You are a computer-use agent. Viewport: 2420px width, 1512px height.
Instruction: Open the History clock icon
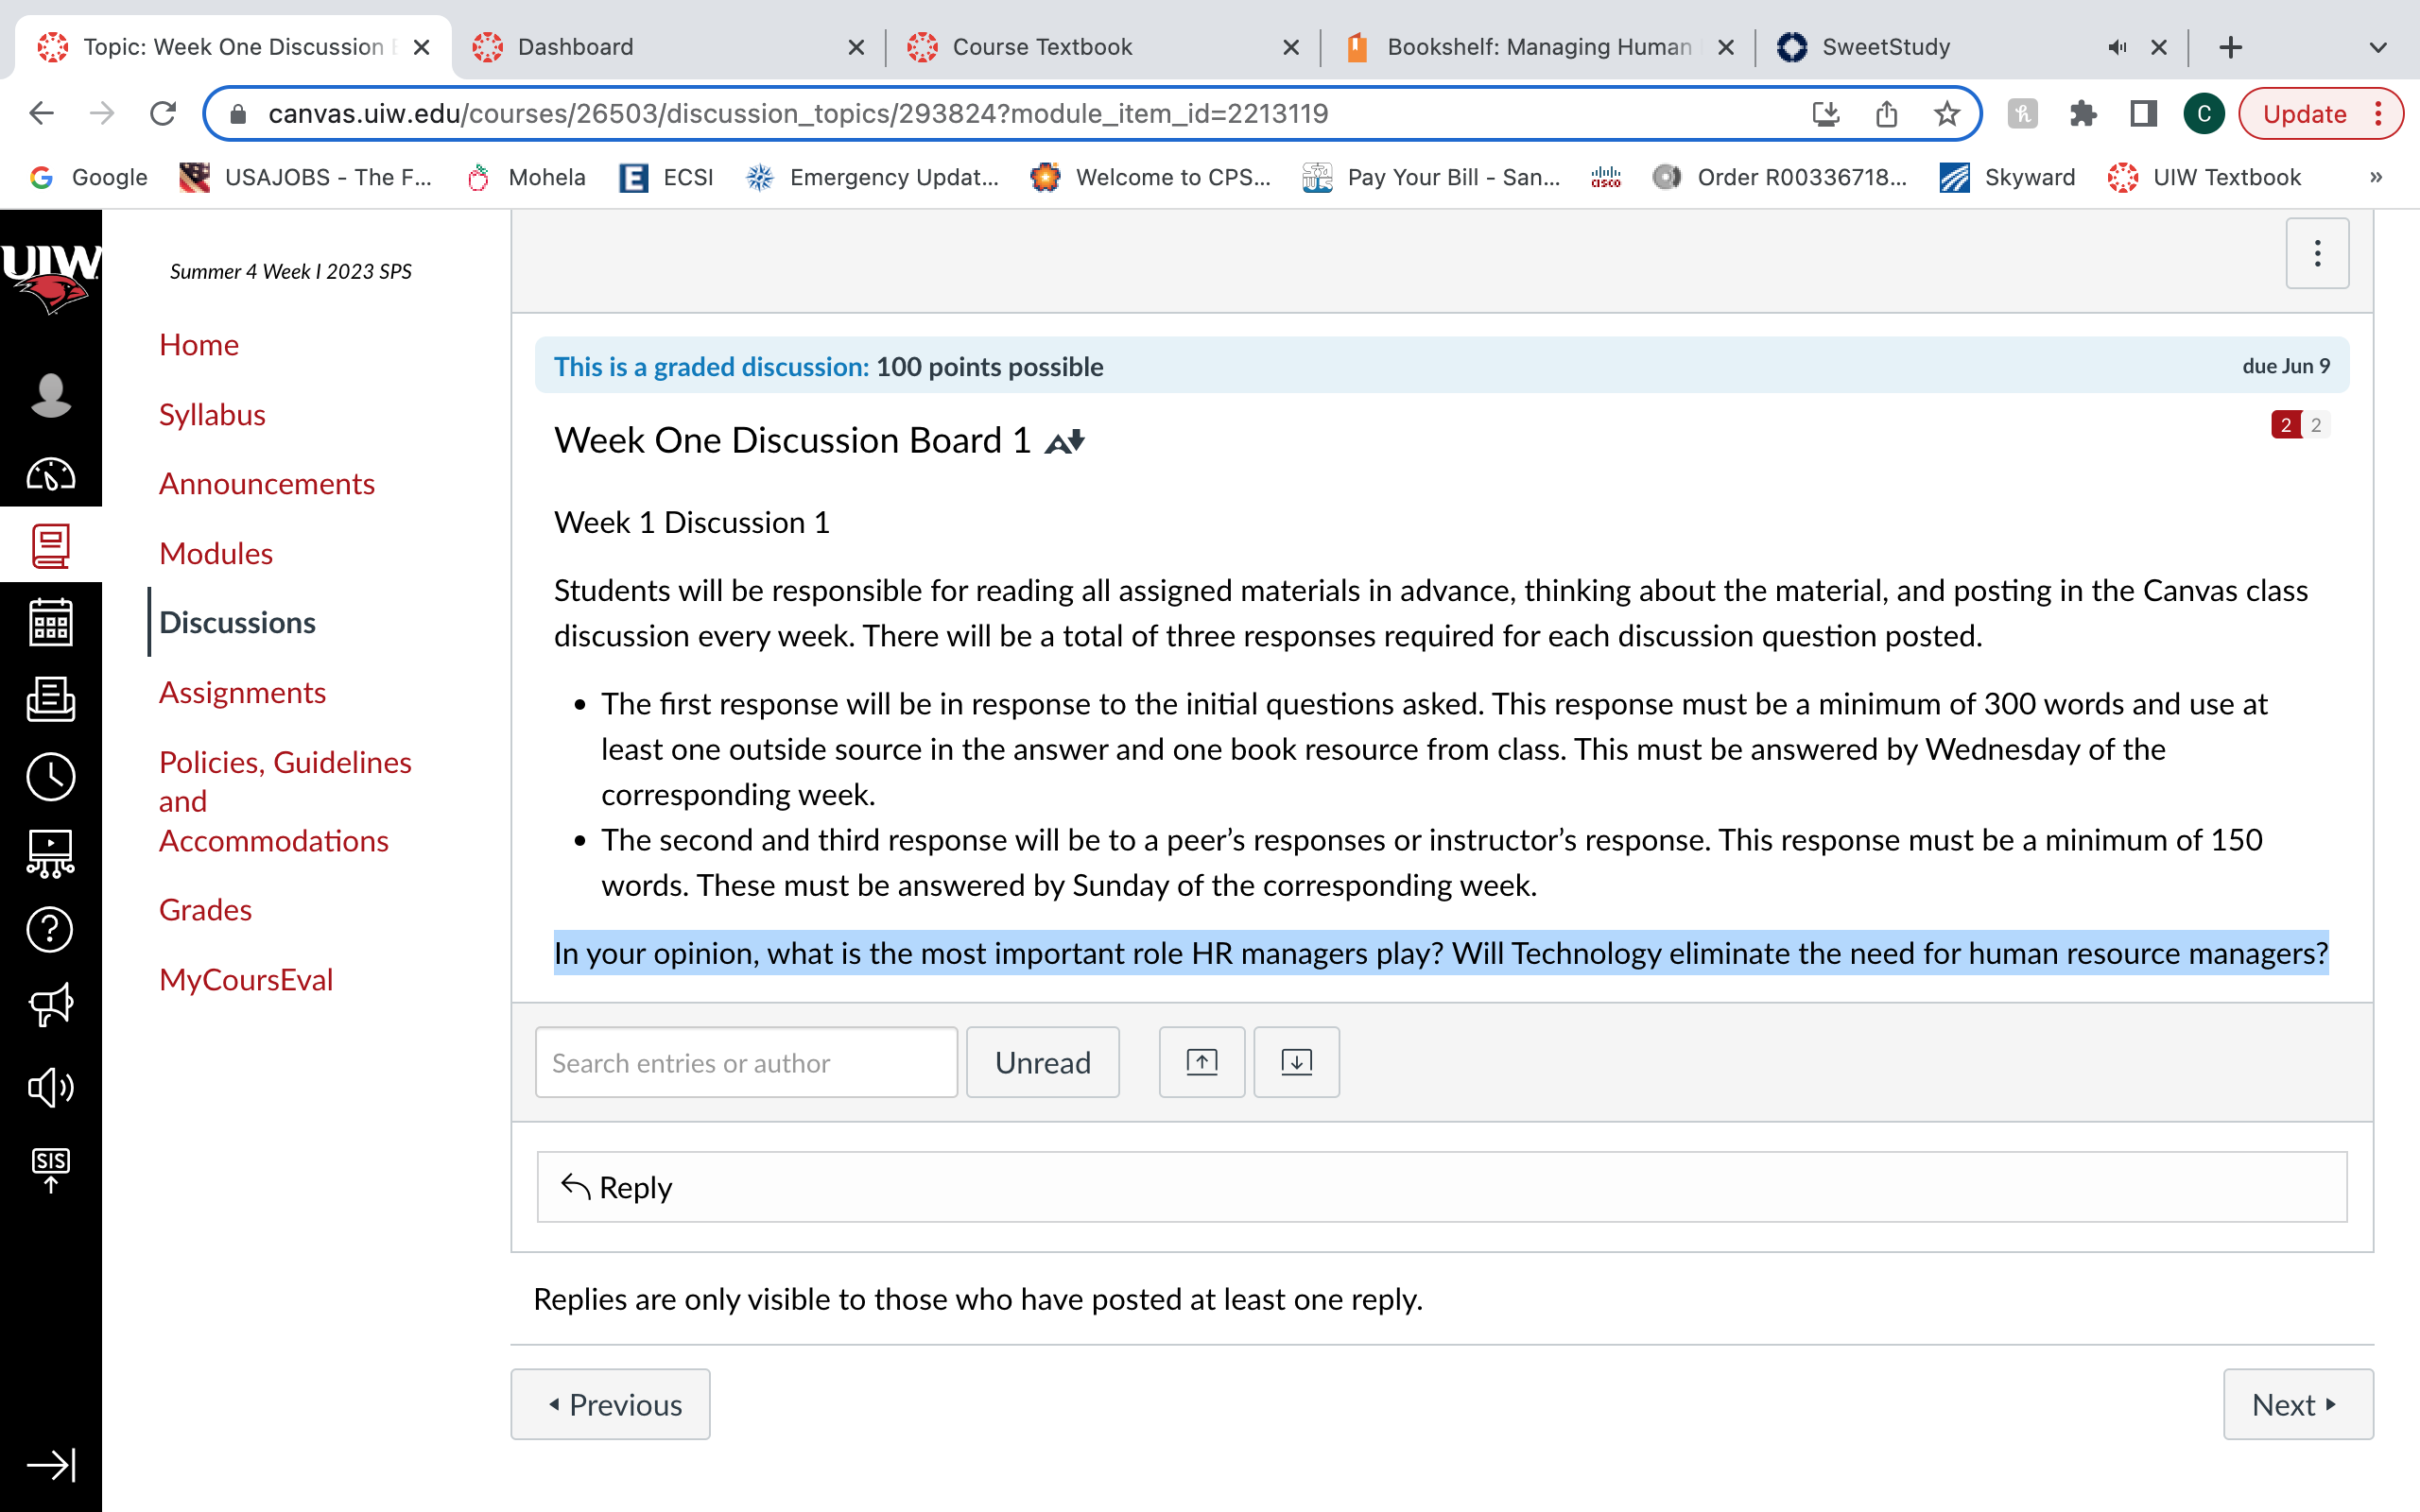[x=50, y=776]
